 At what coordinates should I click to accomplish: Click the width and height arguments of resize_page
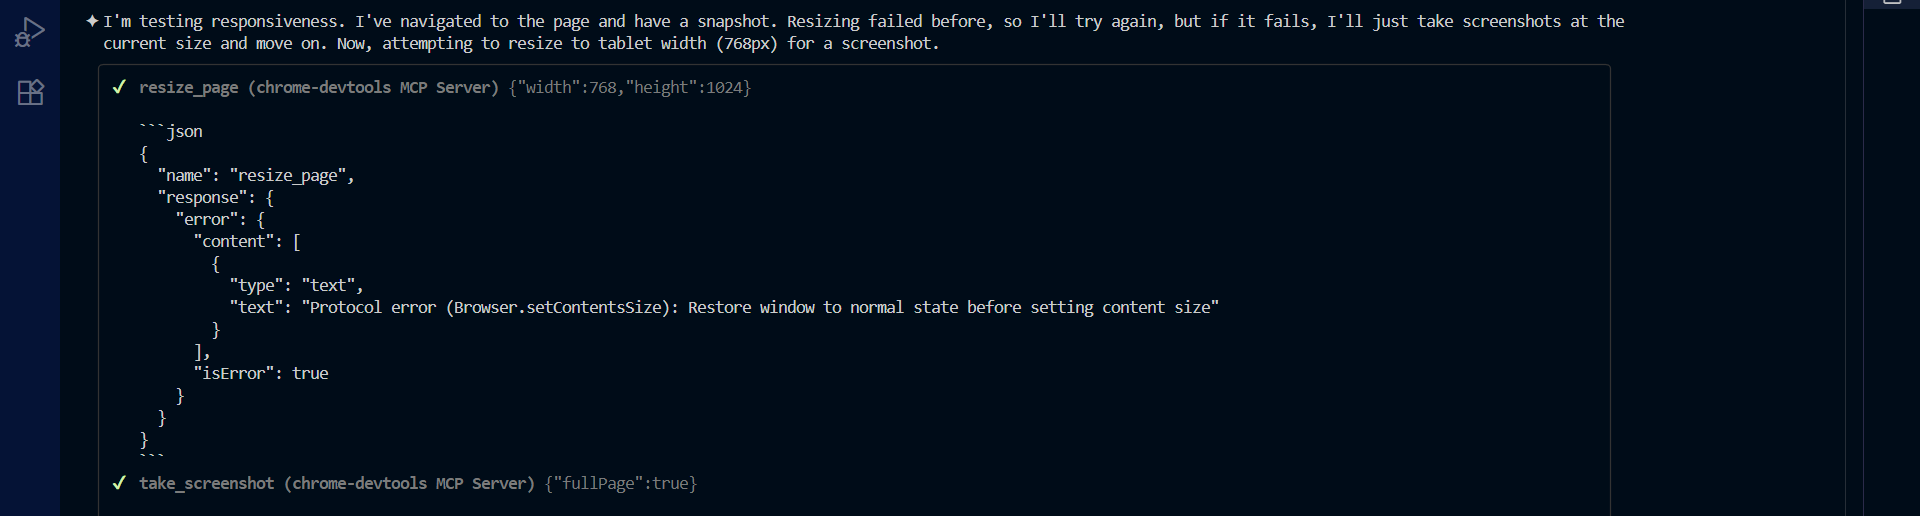(x=630, y=88)
